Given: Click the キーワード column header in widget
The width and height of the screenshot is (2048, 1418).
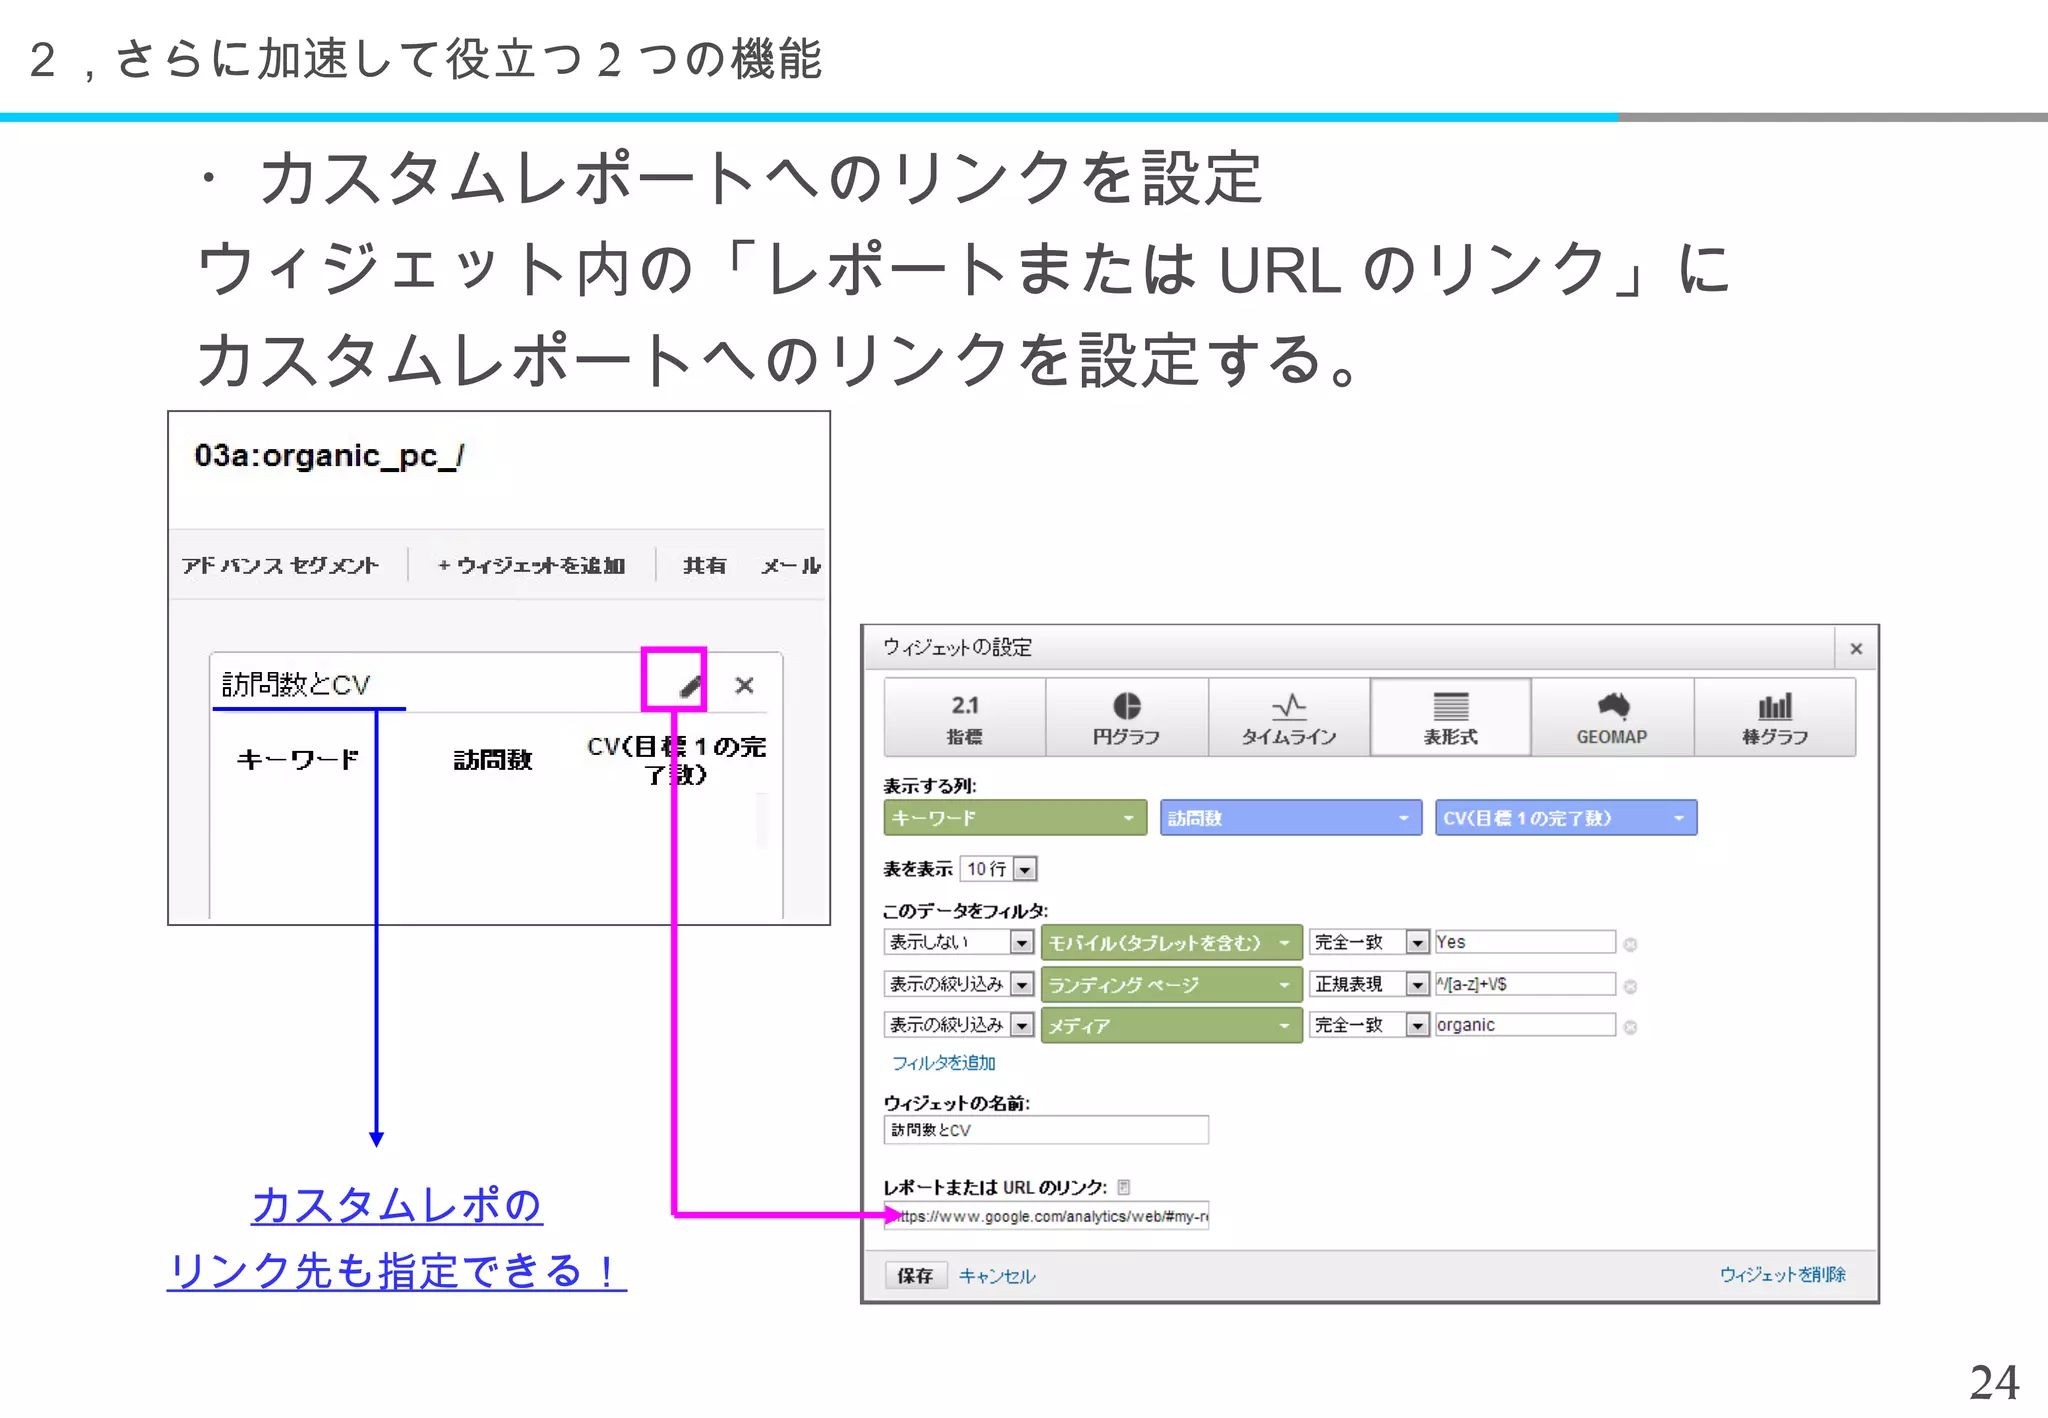Looking at the screenshot, I should [x=298, y=760].
